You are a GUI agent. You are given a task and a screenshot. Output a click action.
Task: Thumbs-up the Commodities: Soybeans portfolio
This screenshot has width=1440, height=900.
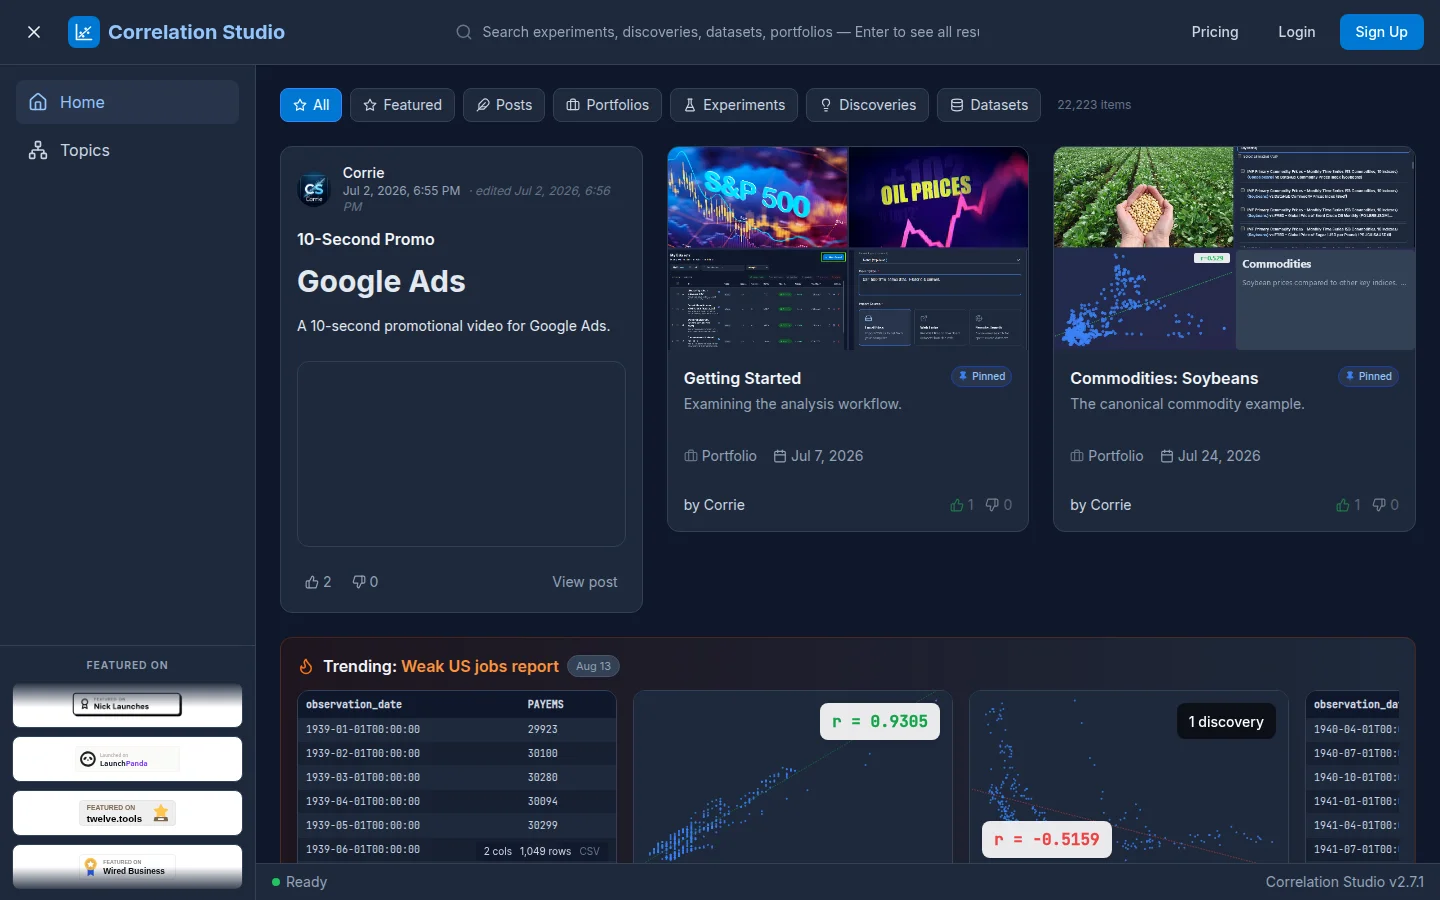pyautogui.click(x=1348, y=505)
